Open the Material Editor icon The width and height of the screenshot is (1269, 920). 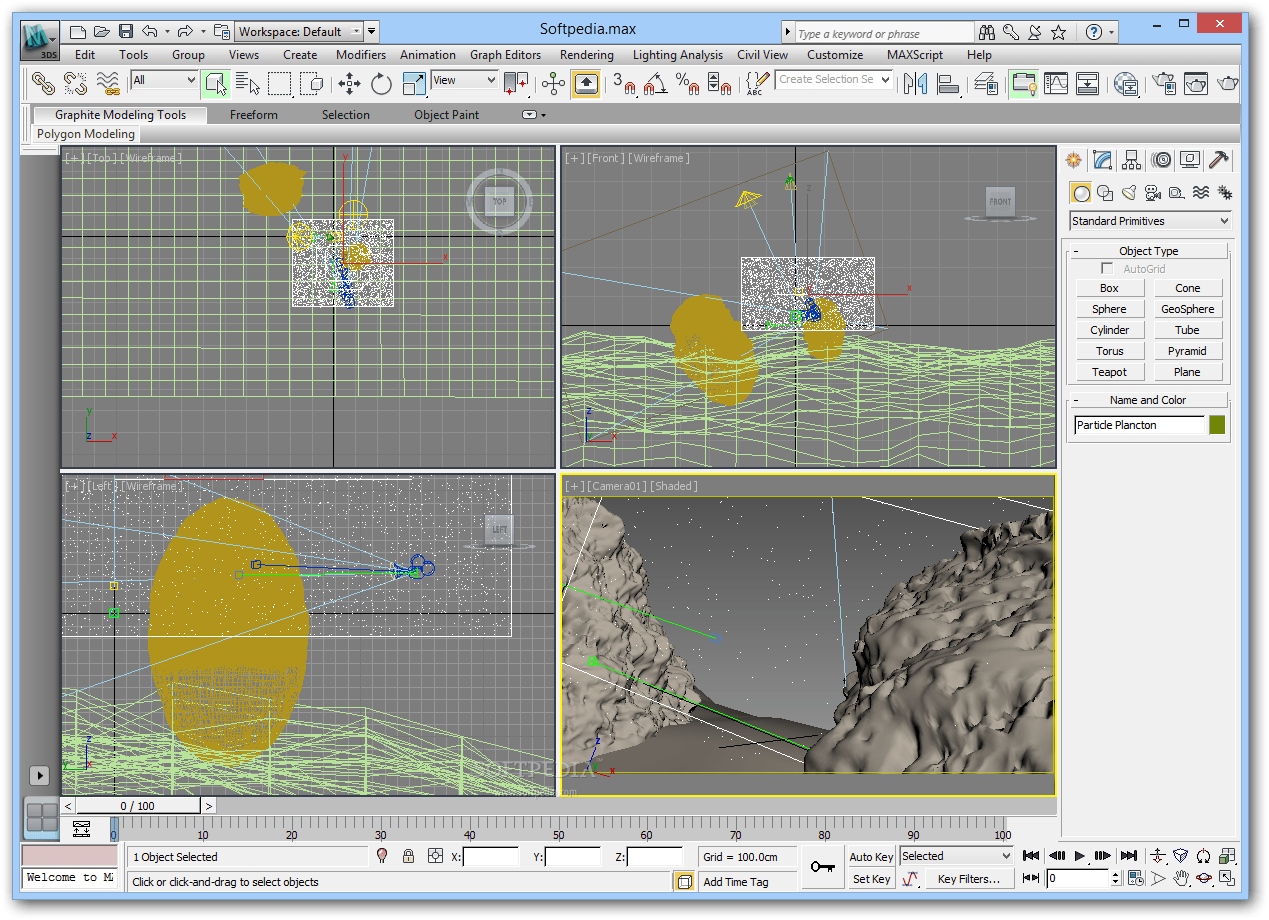click(1127, 83)
